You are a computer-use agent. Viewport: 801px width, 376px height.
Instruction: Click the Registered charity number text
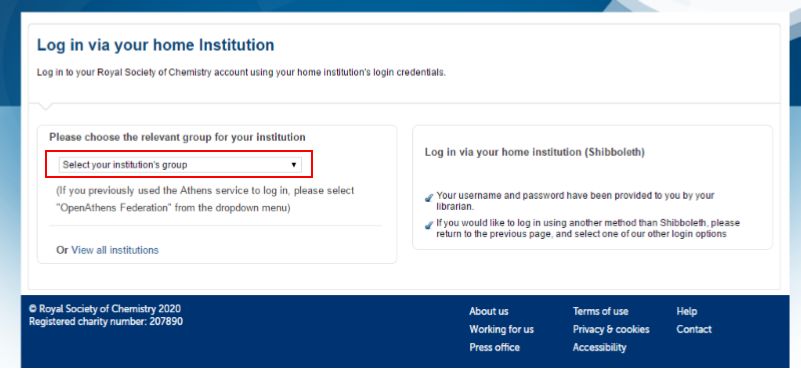click(106, 322)
